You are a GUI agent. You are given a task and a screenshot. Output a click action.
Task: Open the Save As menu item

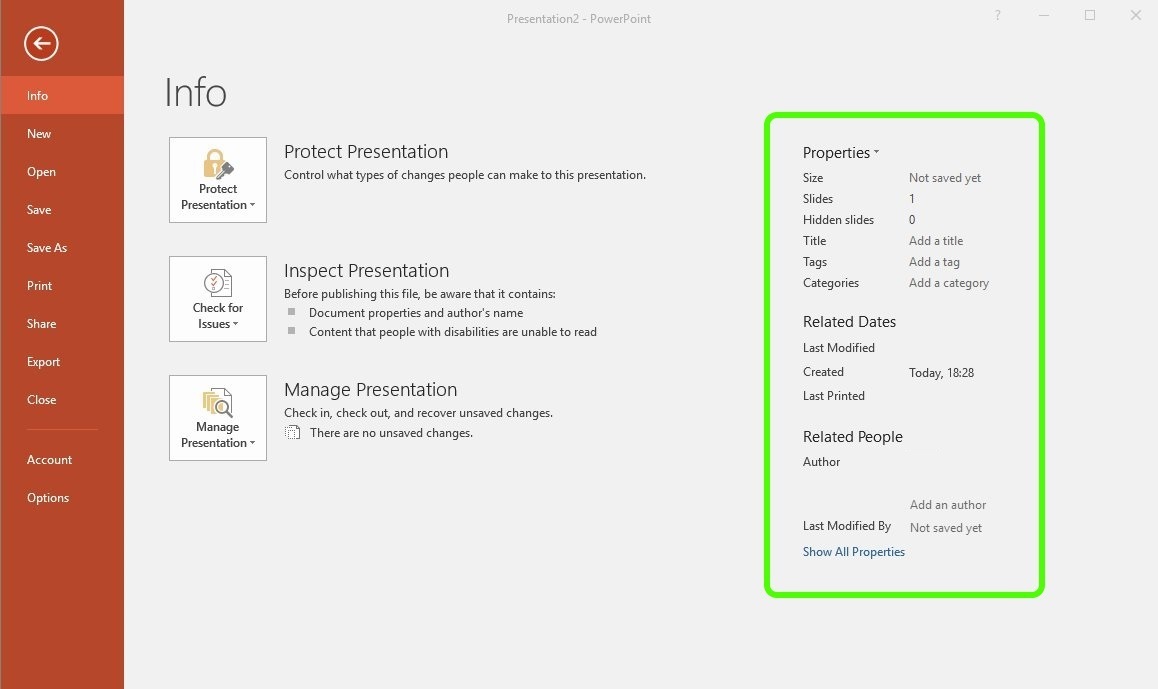tap(47, 248)
